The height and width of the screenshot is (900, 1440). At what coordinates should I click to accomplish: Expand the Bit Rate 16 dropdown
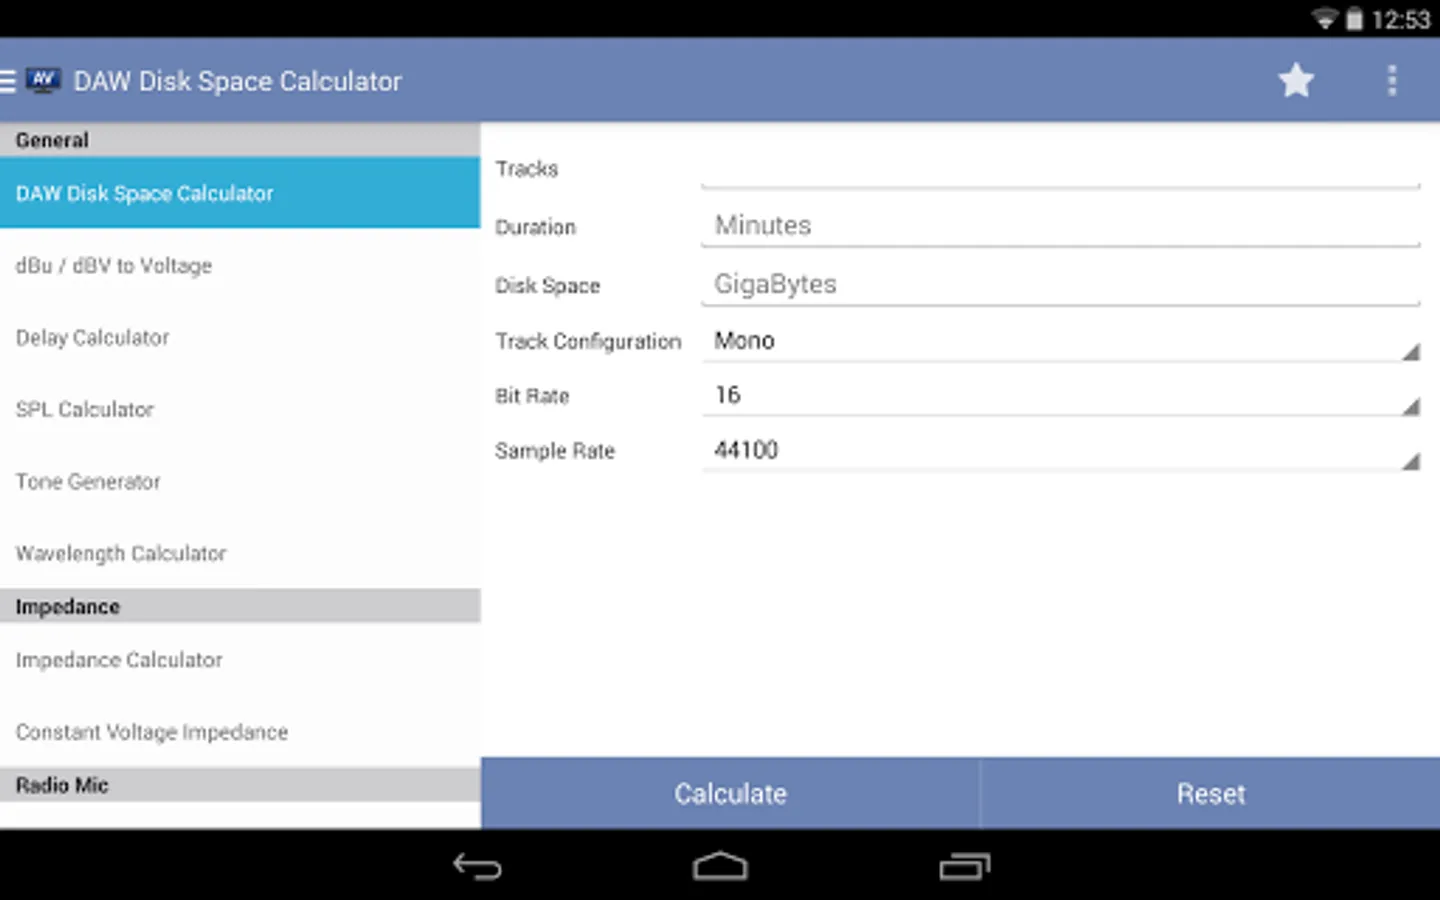(1061, 396)
